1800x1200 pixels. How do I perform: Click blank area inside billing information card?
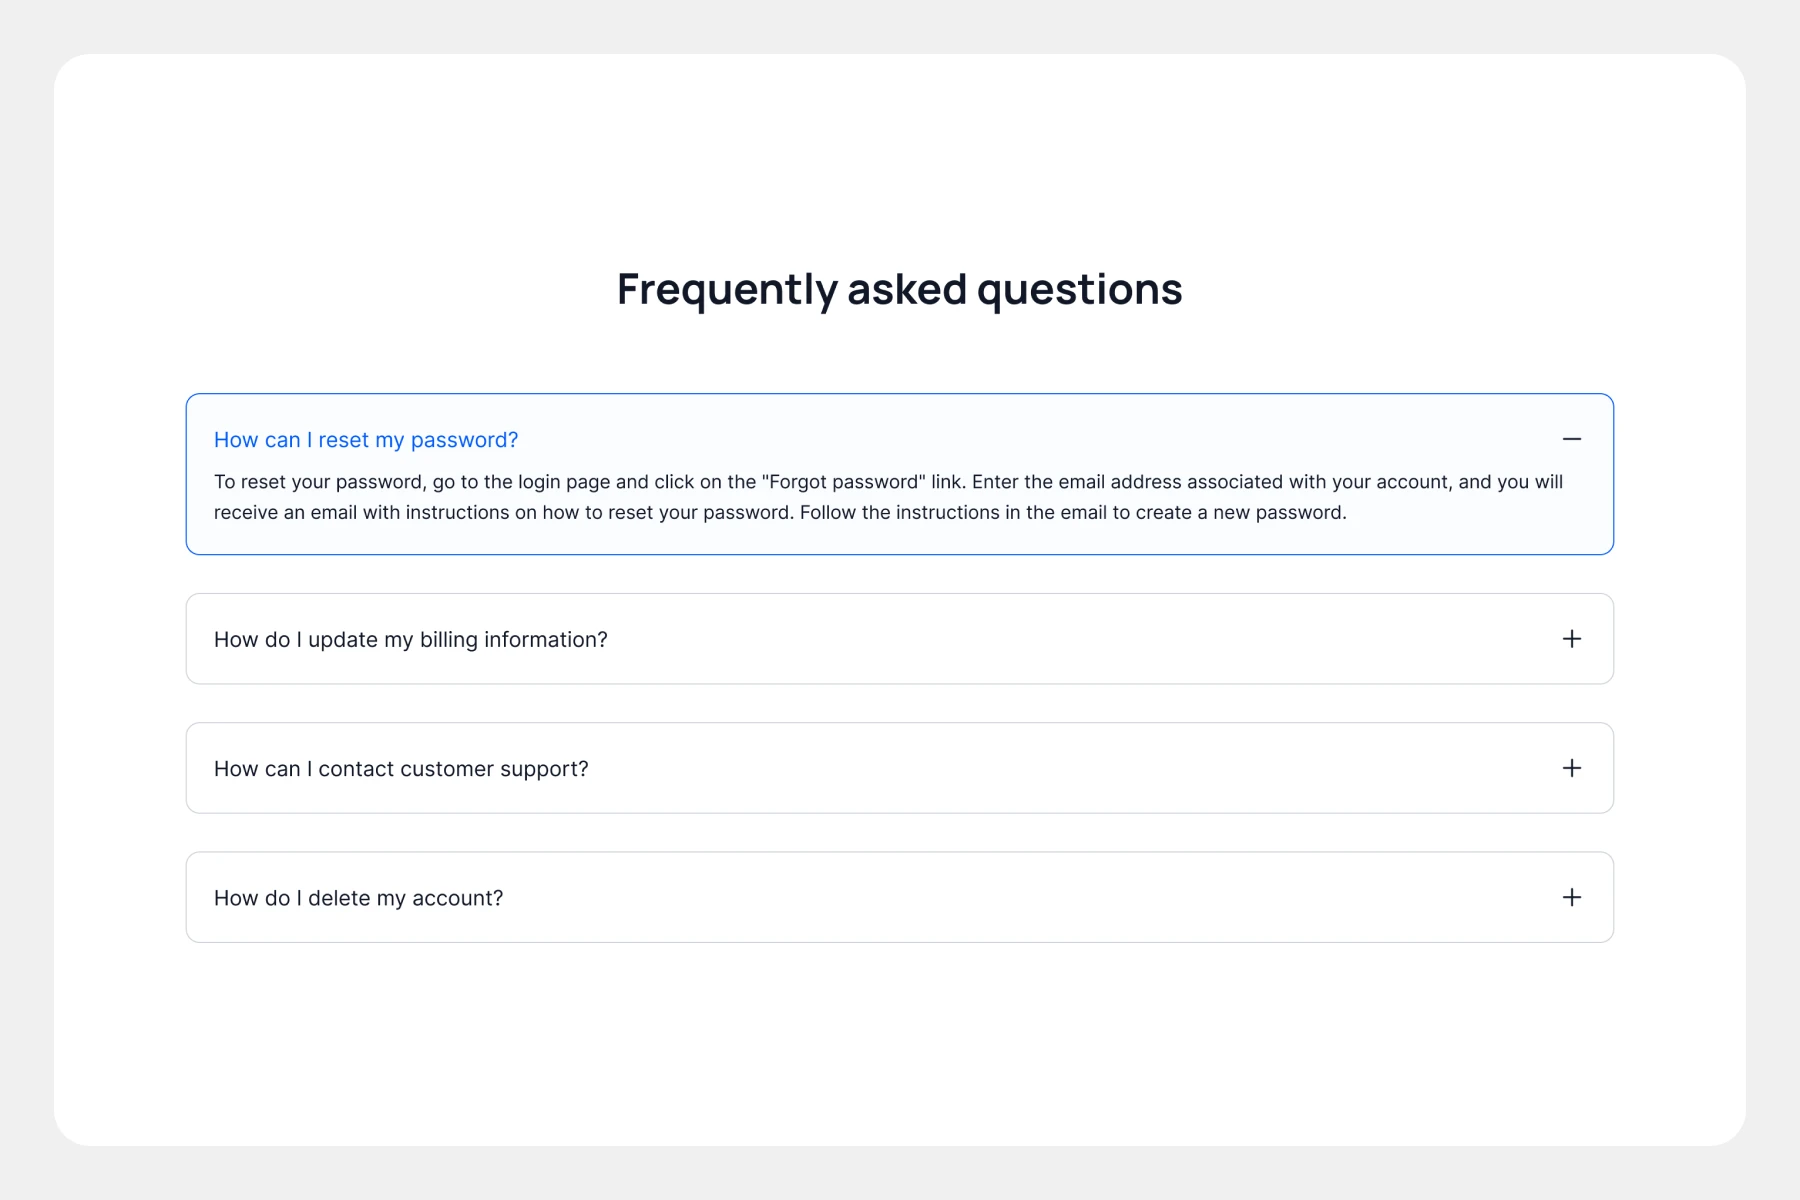coord(1080,639)
